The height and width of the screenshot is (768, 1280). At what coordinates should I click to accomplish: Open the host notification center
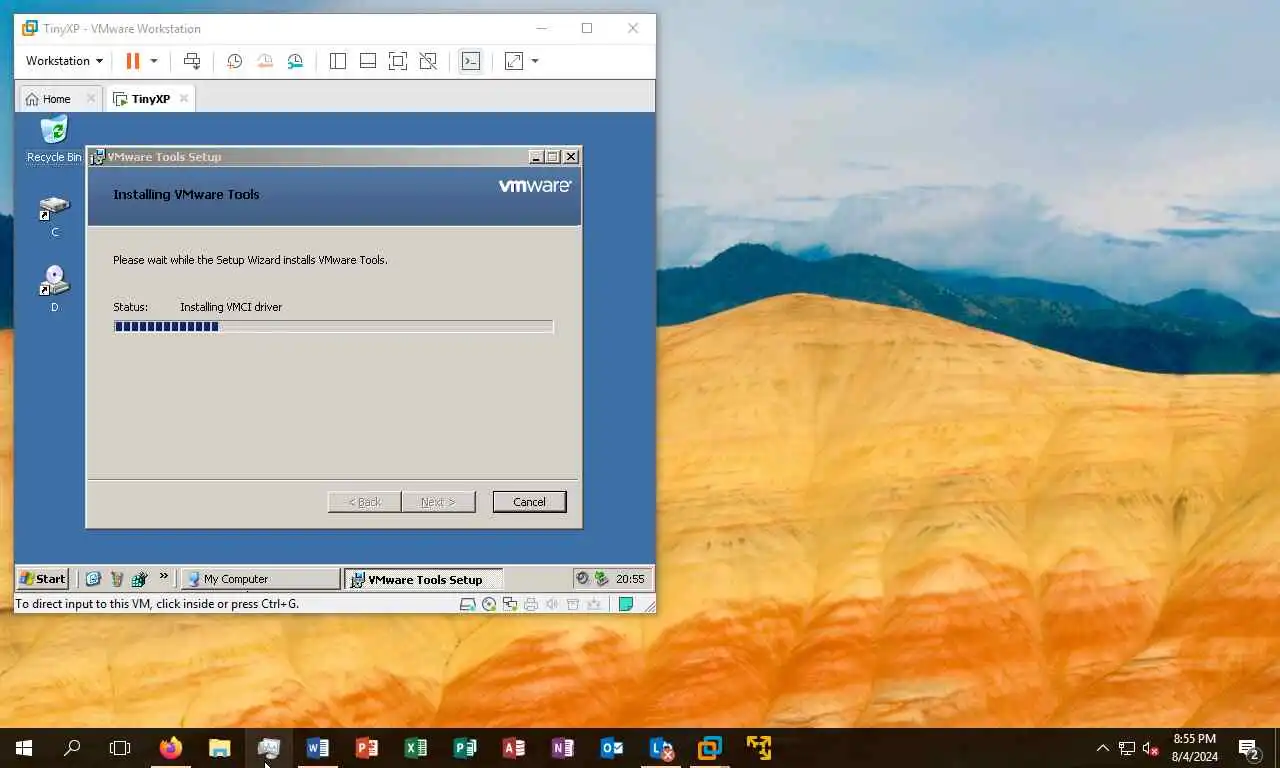coord(1249,748)
